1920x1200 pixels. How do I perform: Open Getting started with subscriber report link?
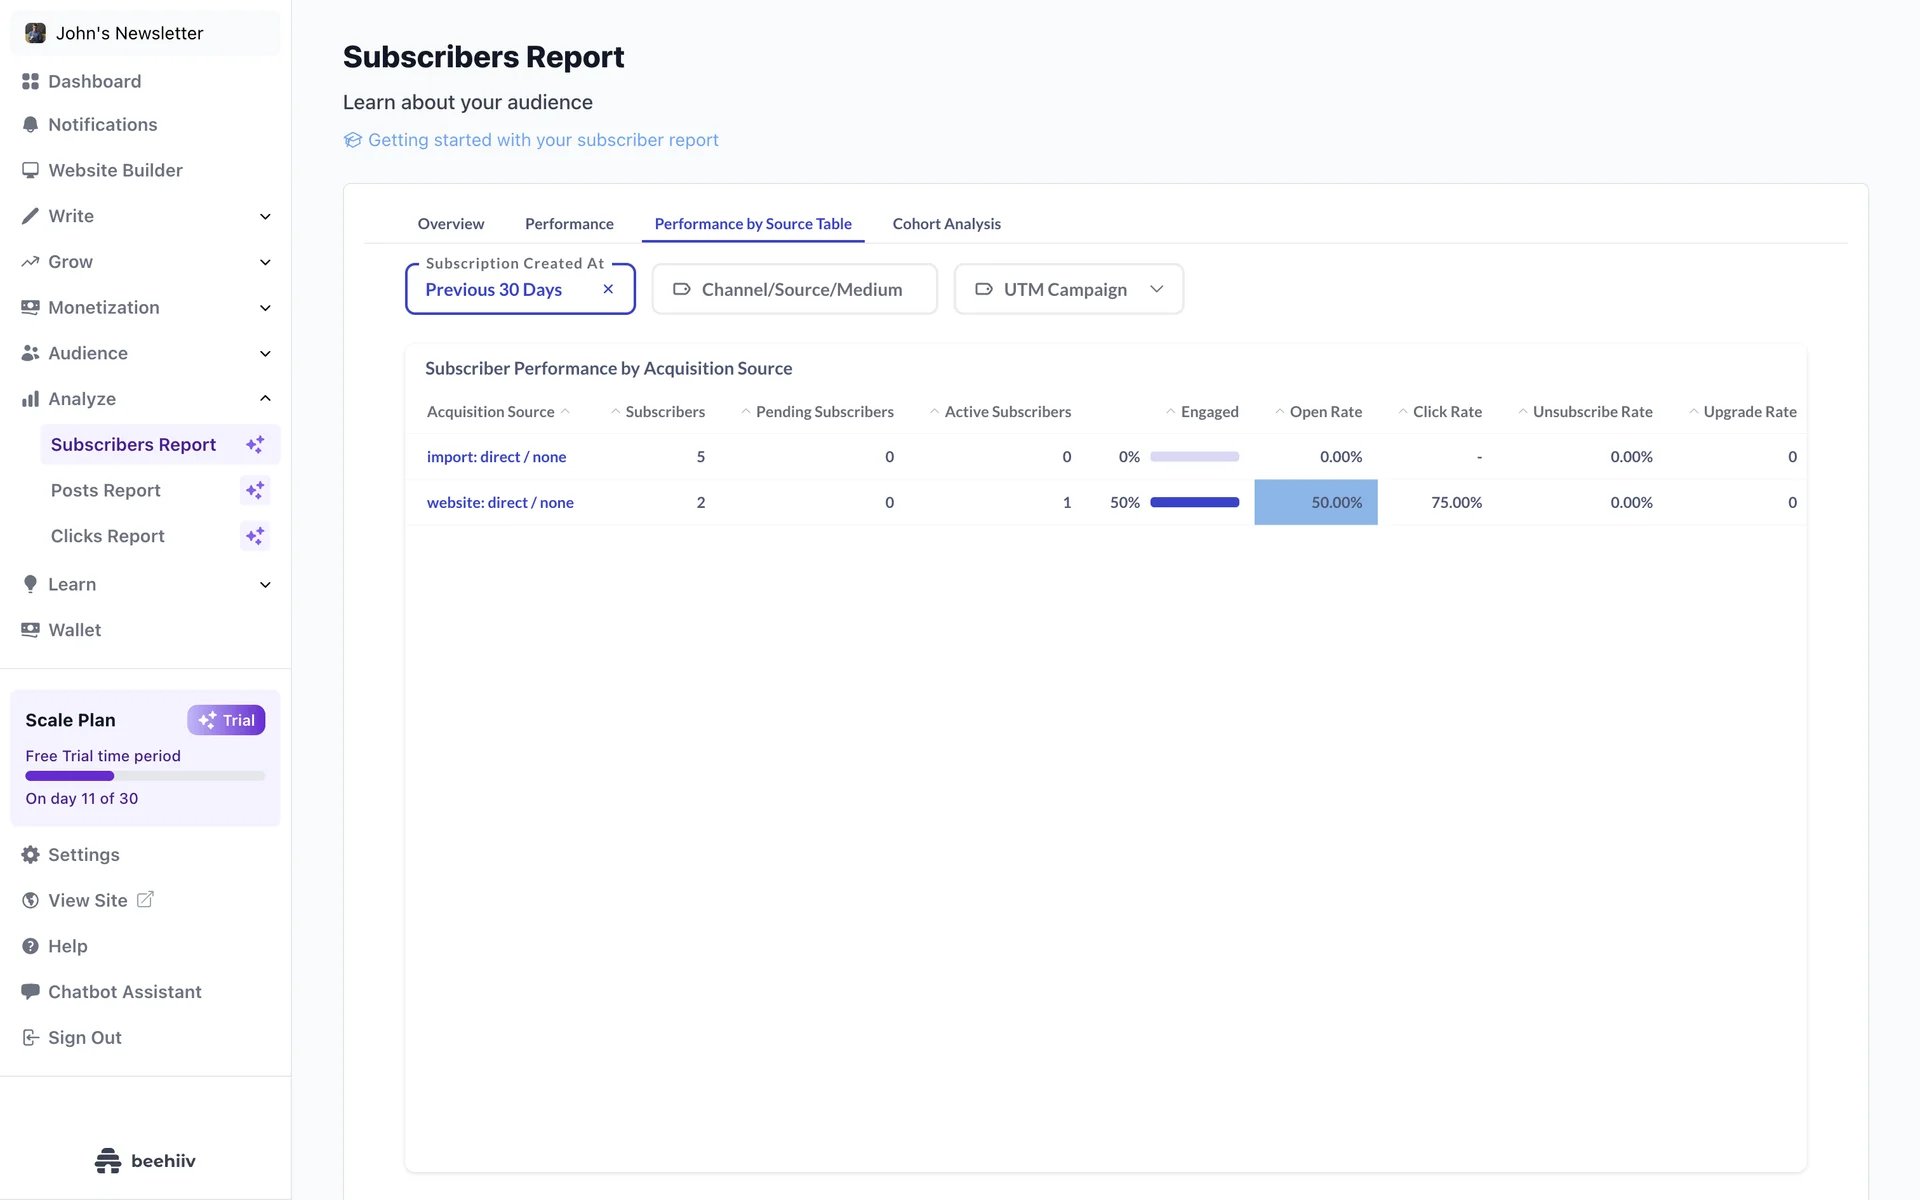pyautogui.click(x=542, y=140)
